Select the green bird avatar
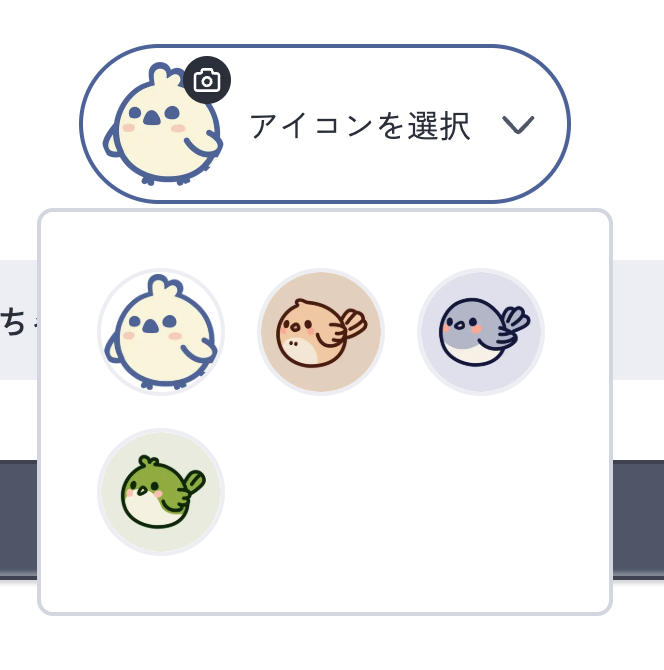This screenshot has height=670, width=664. [x=161, y=492]
